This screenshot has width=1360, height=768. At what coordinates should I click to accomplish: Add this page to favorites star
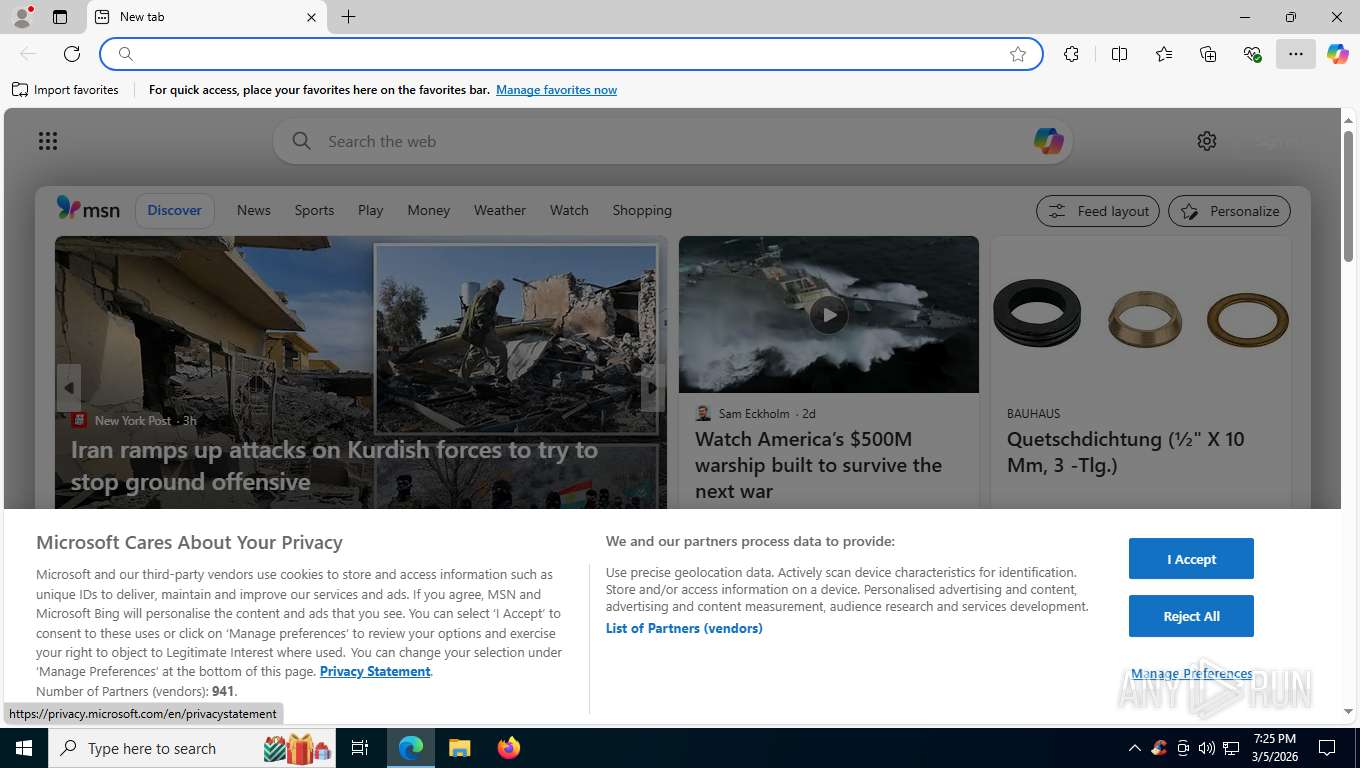(x=1018, y=54)
